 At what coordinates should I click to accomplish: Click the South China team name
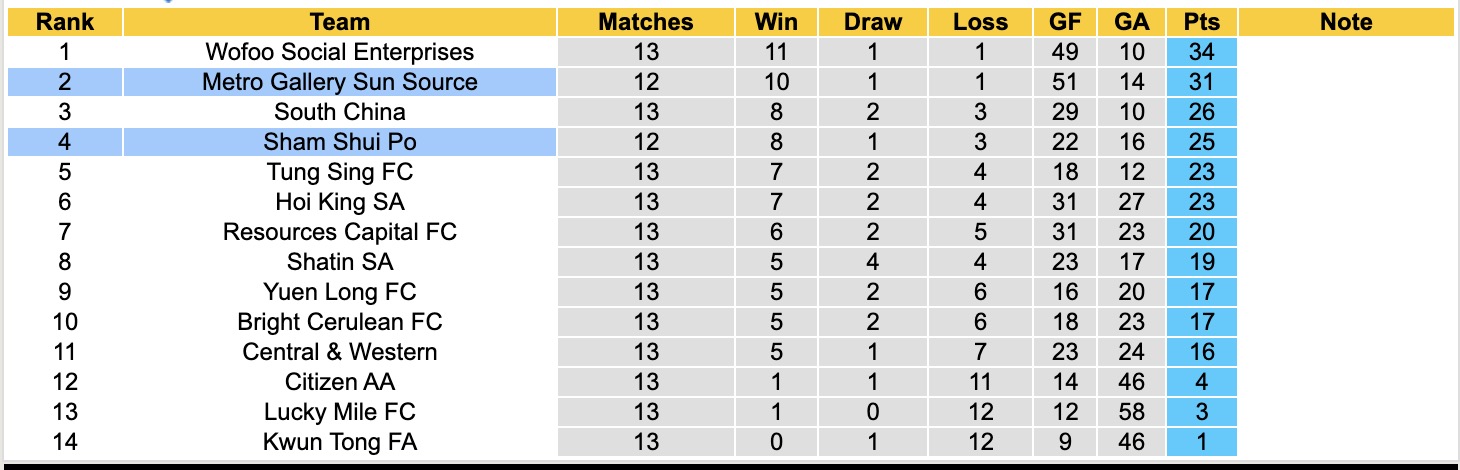click(x=340, y=112)
